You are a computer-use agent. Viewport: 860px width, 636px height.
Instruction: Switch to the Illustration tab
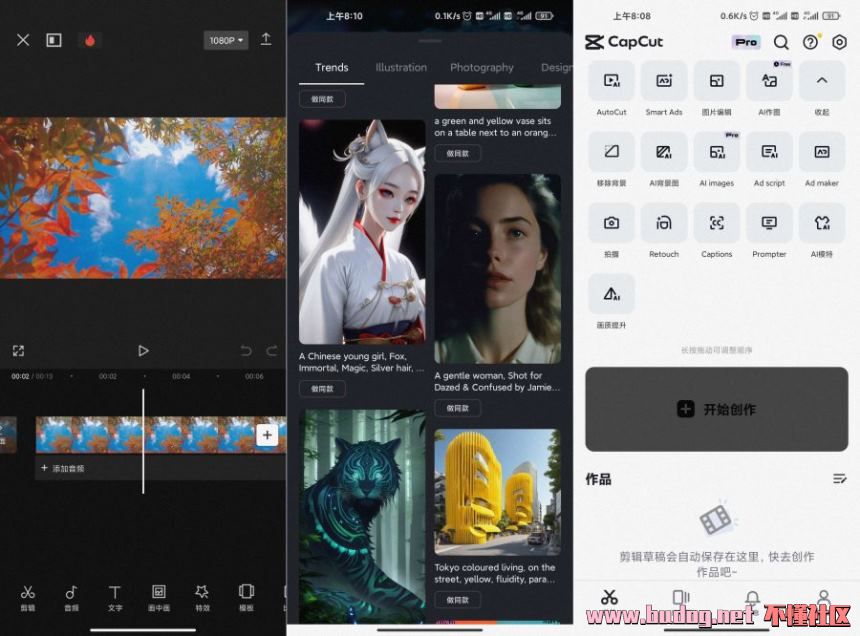click(401, 67)
